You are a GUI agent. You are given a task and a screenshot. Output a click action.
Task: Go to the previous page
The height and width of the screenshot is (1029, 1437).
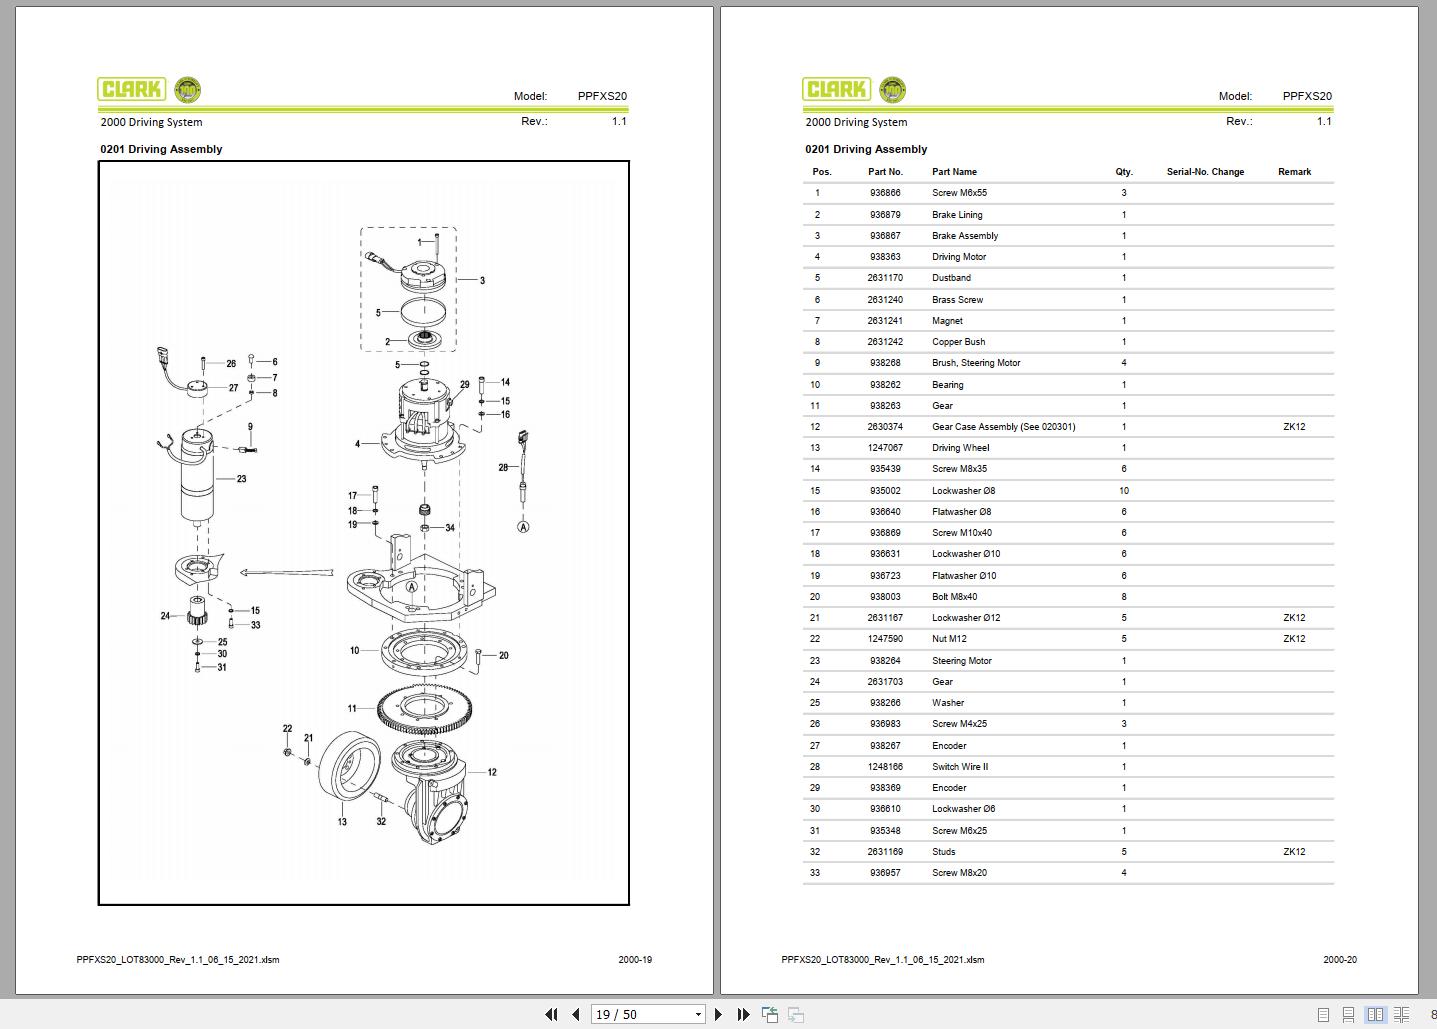(576, 1014)
